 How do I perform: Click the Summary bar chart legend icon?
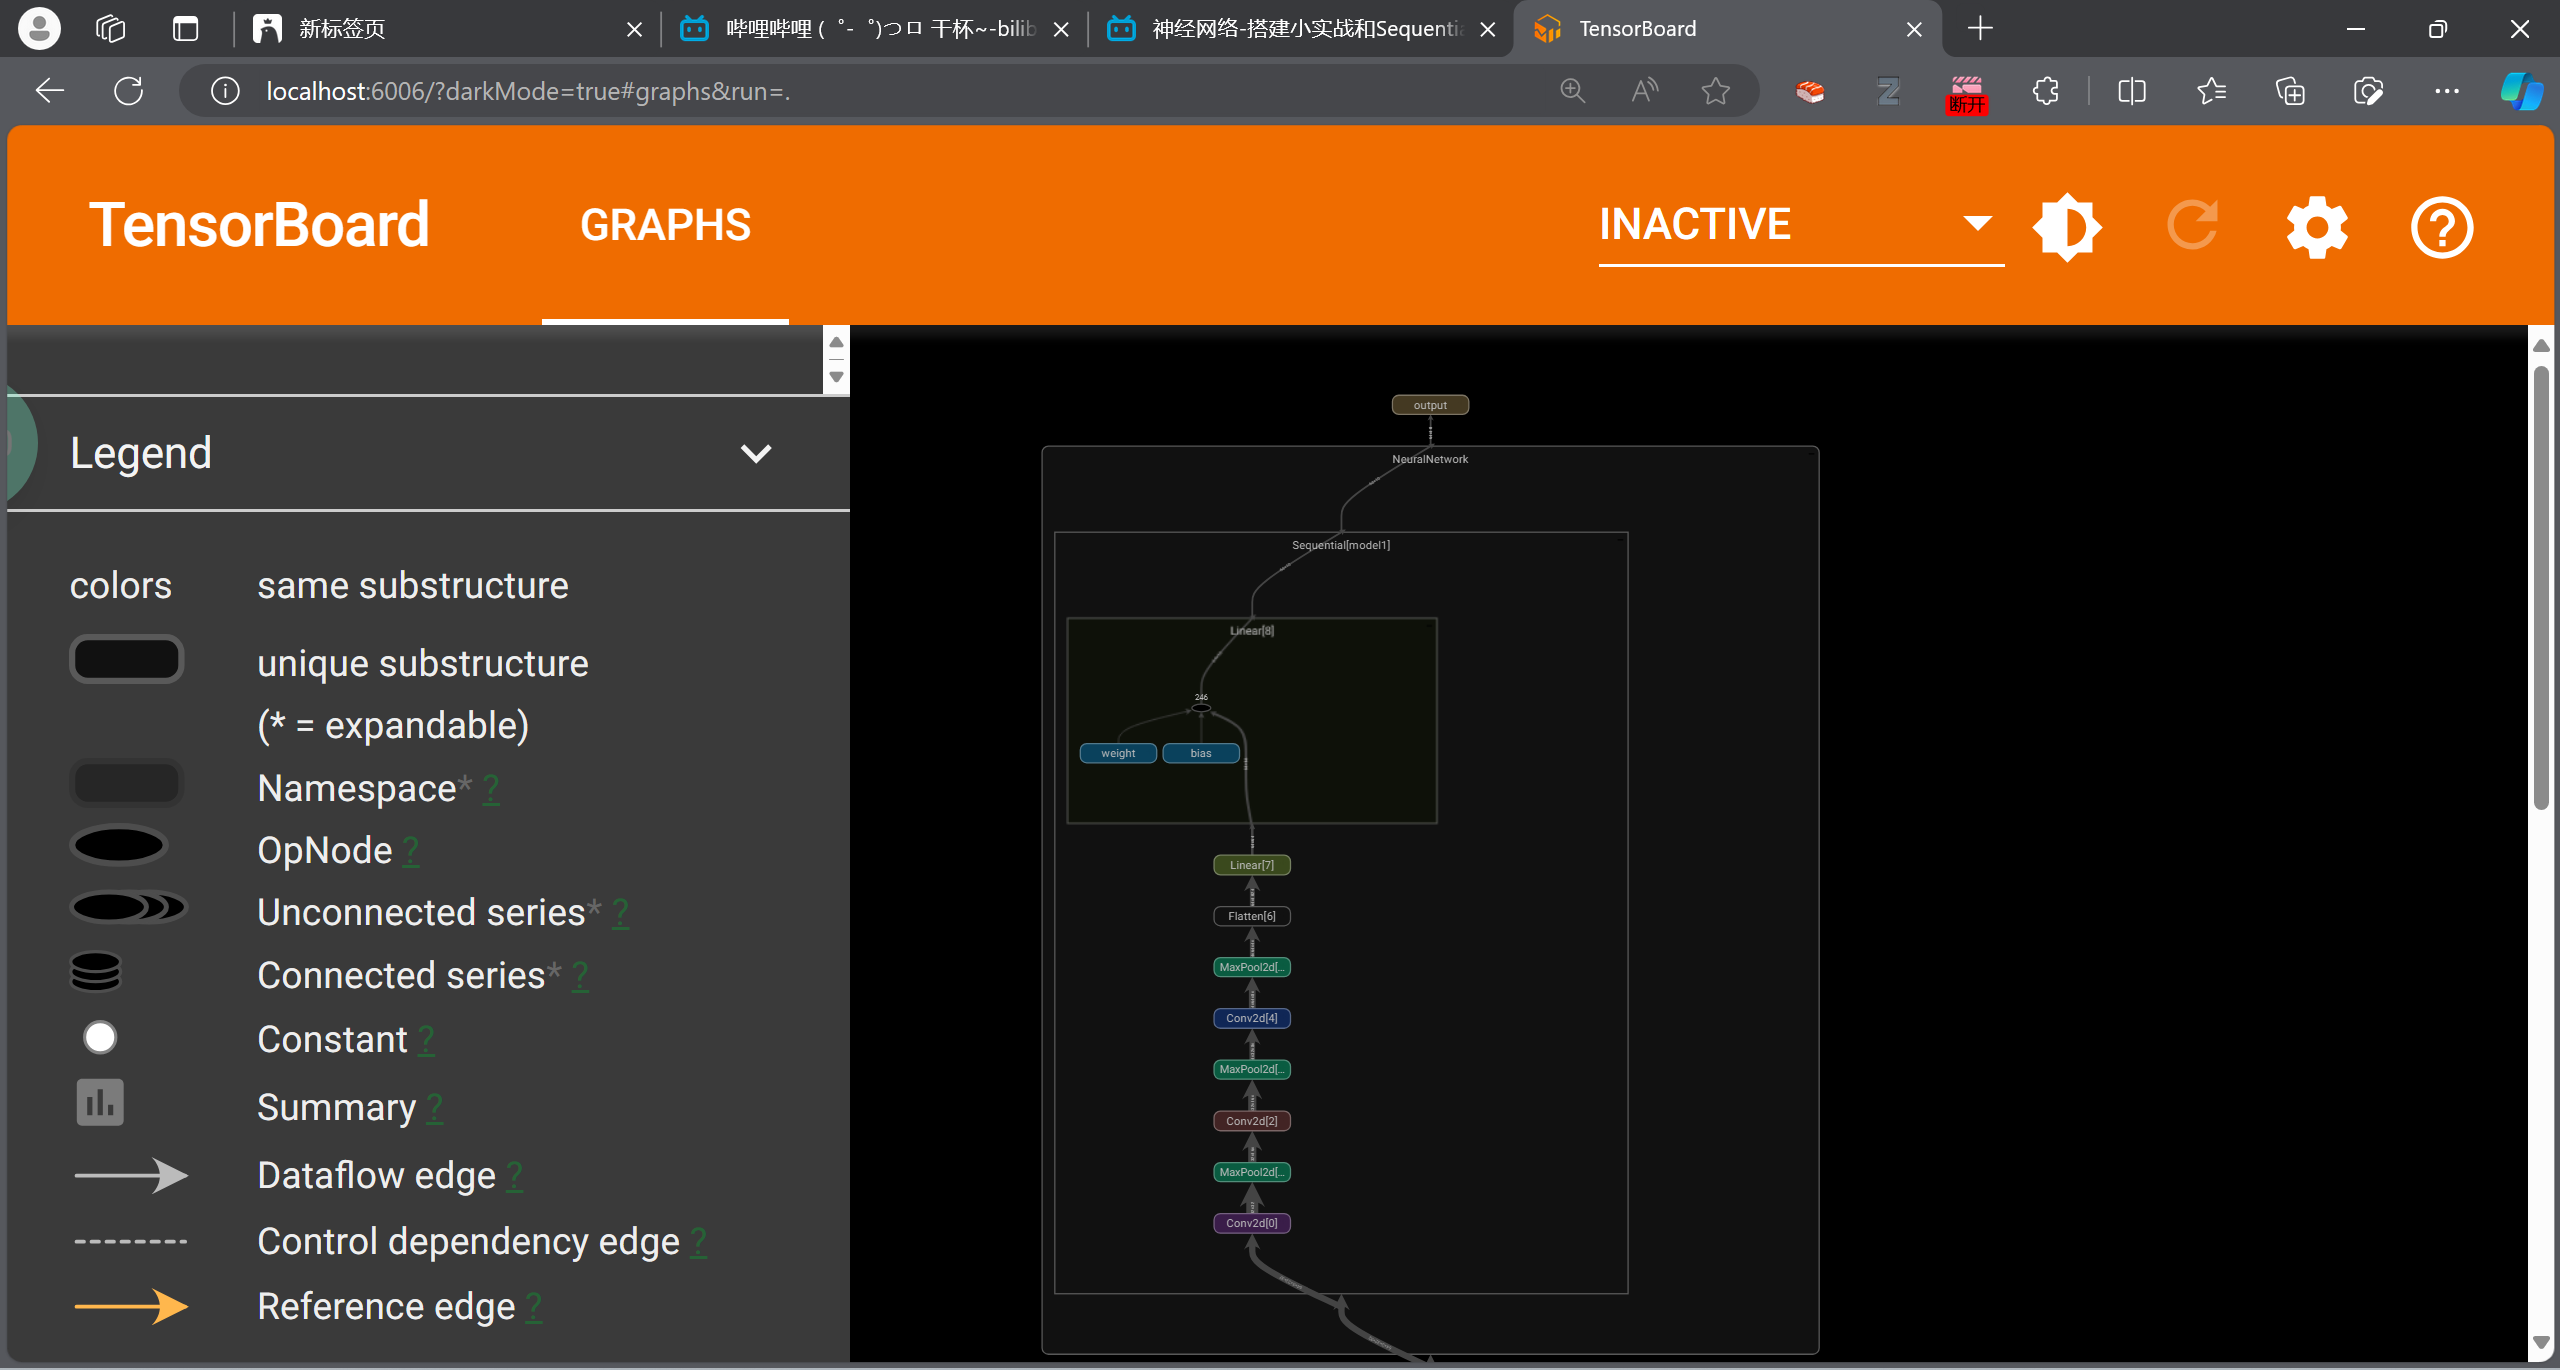(x=100, y=1102)
